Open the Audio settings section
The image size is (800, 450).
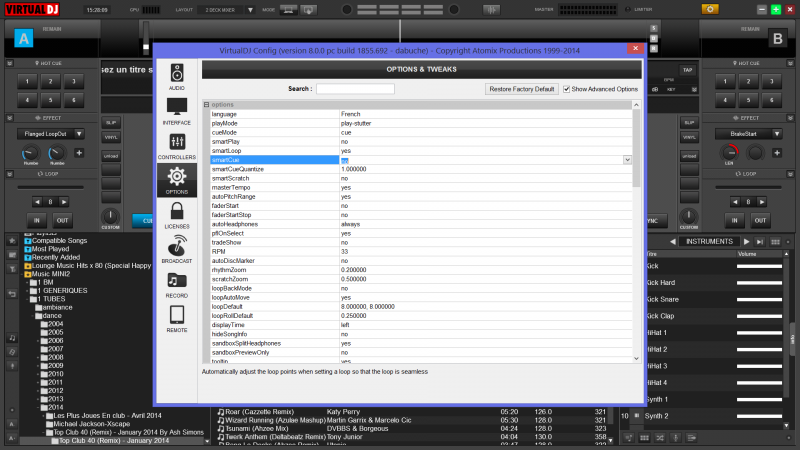point(176,76)
